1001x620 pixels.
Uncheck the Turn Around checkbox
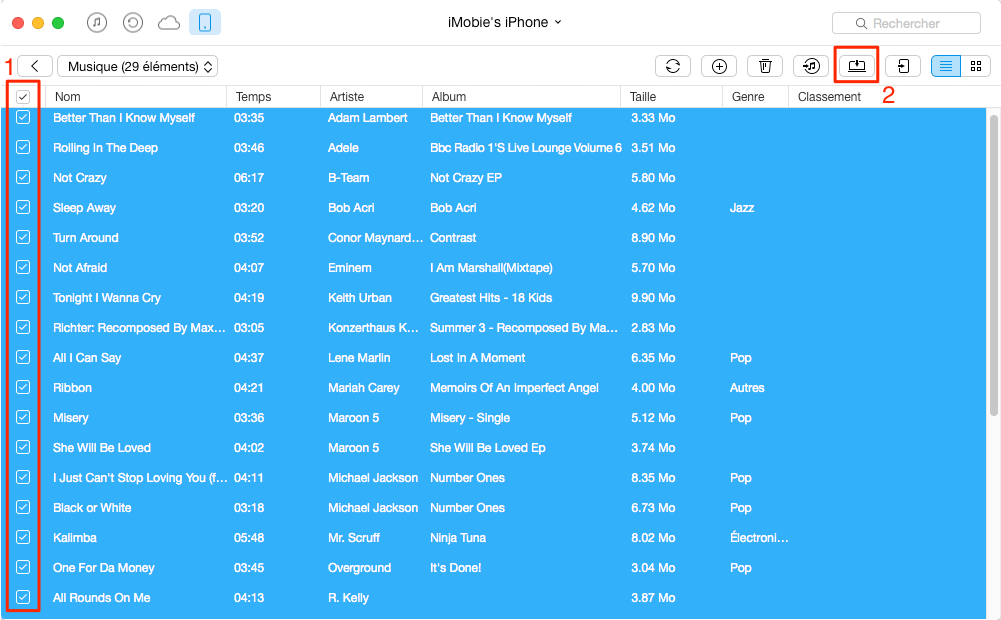23,237
